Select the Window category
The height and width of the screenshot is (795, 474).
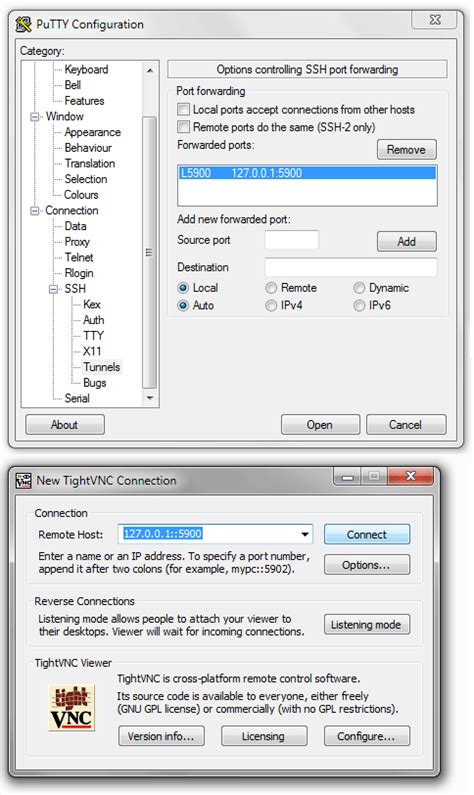pyautogui.click(x=64, y=117)
